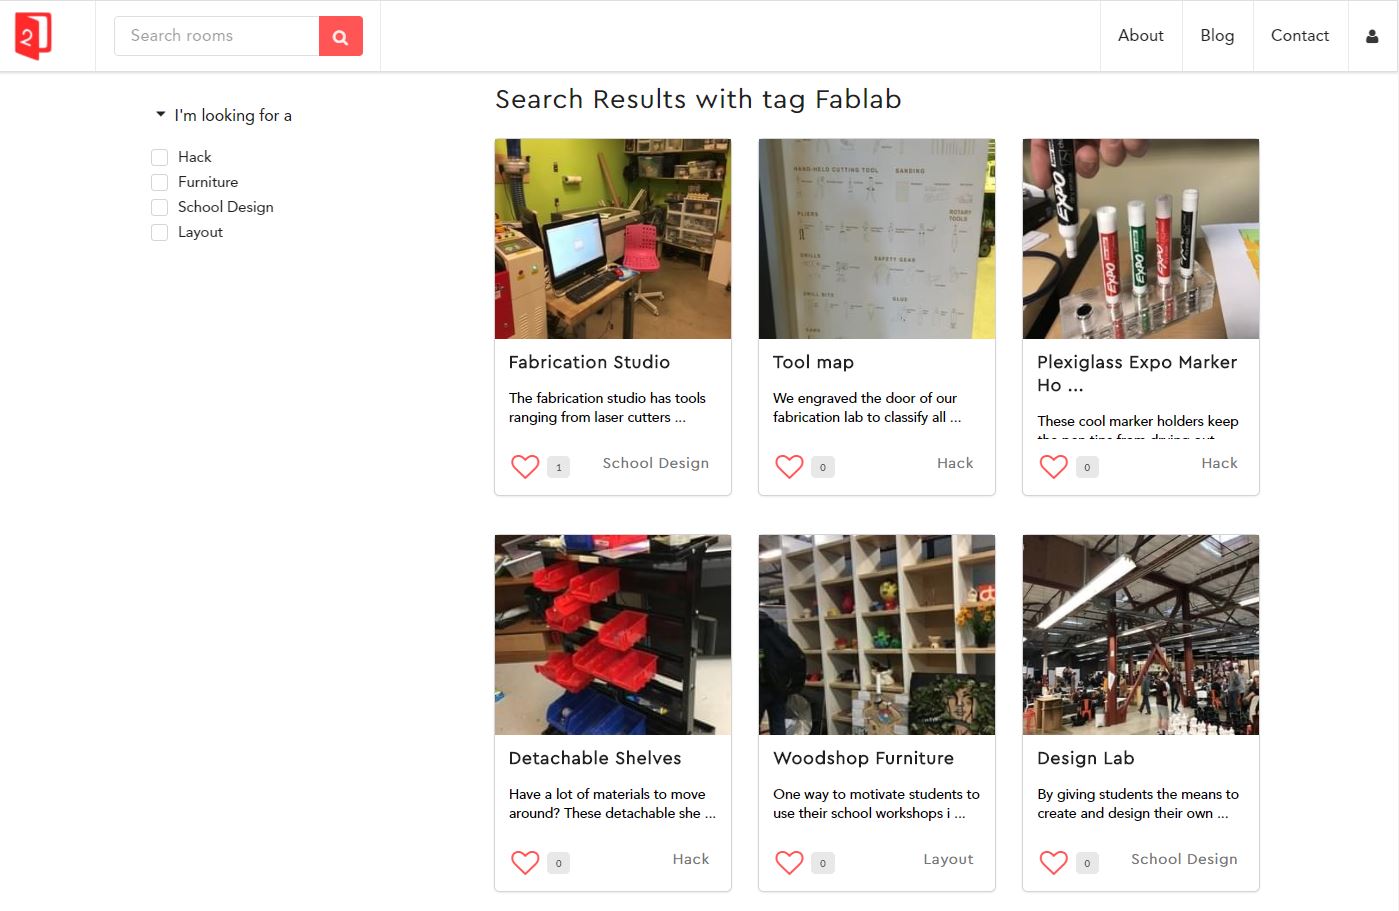Like the Detachable Shelves heart icon
The height and width of the screenshot is (911, 1399).
click(x=525, y=862)
